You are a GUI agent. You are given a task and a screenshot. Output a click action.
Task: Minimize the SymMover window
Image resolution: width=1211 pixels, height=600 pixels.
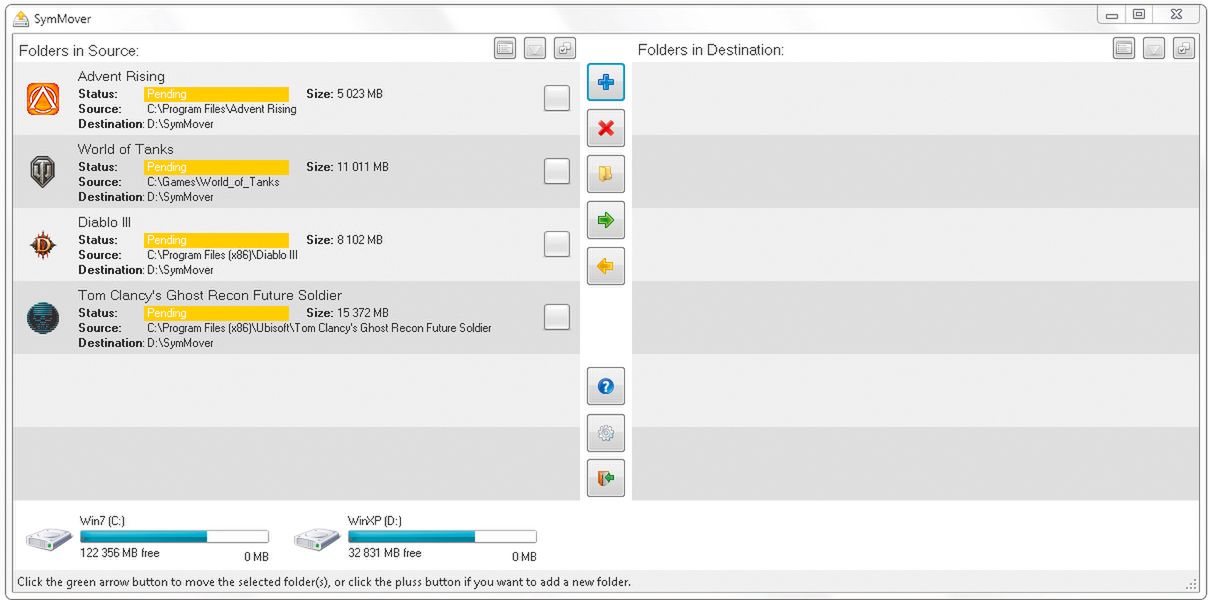1112,14
